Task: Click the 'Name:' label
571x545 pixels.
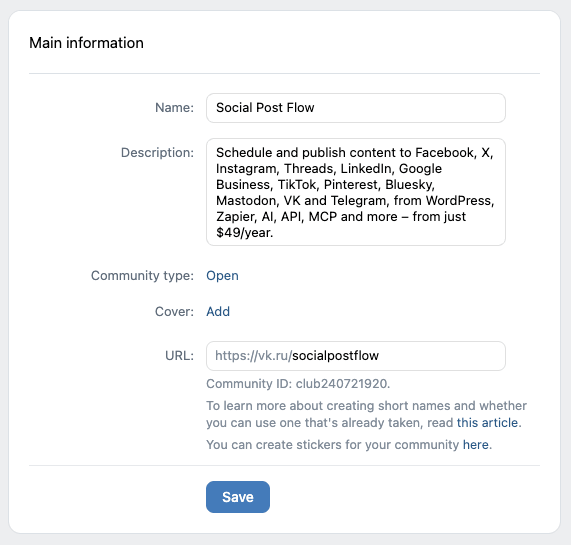Action: pyautogui.click(x=174, y=108)
